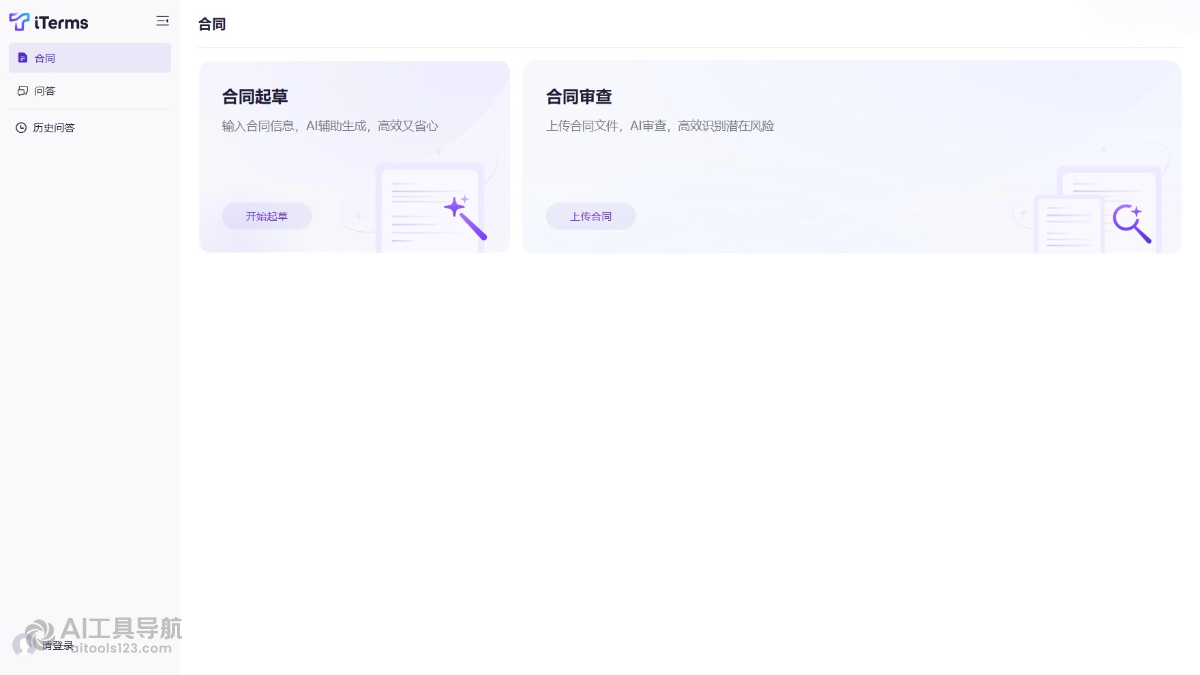The width and height of the screenshot is (1200, 675).
Task: Click the 合同起草 card title
Action: 255,97
